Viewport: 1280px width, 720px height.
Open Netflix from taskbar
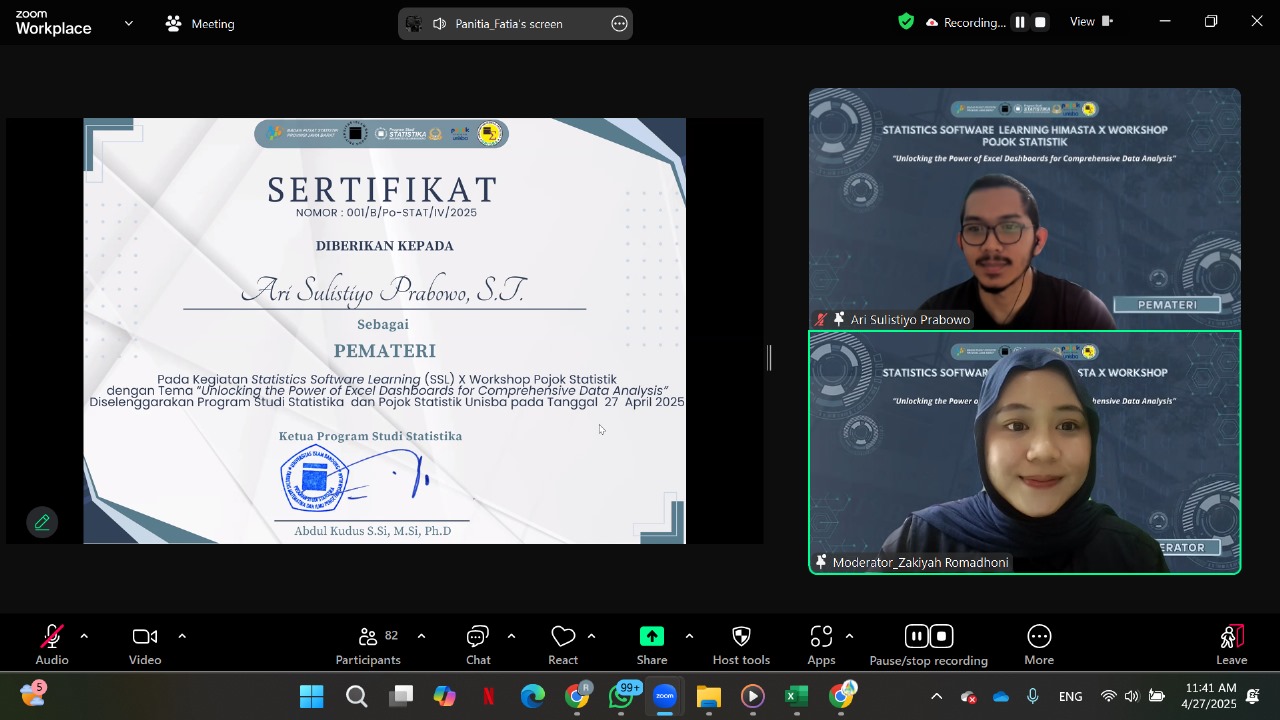[489, 696]
